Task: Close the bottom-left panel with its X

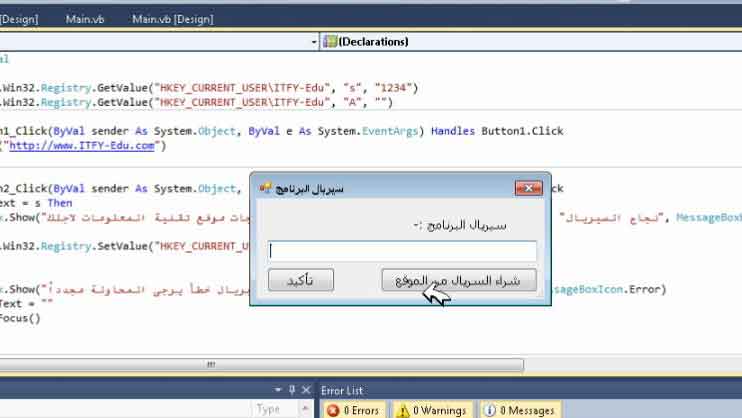Action: 305,389
